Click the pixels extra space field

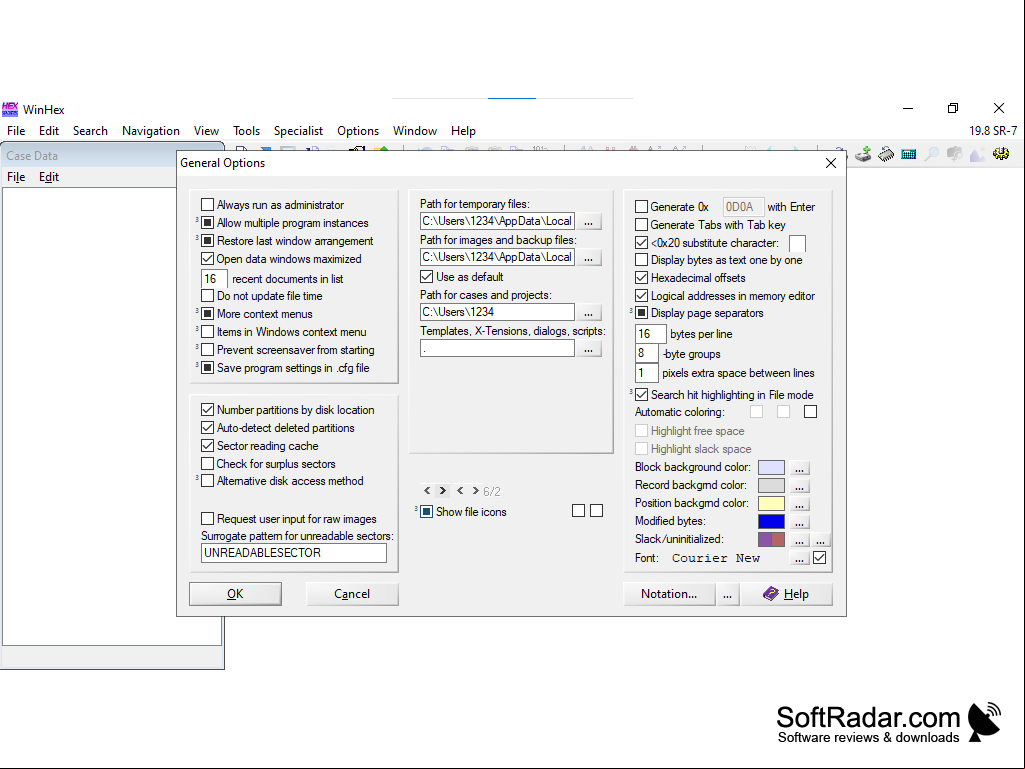pyautogui.click(x=647, y=373)
